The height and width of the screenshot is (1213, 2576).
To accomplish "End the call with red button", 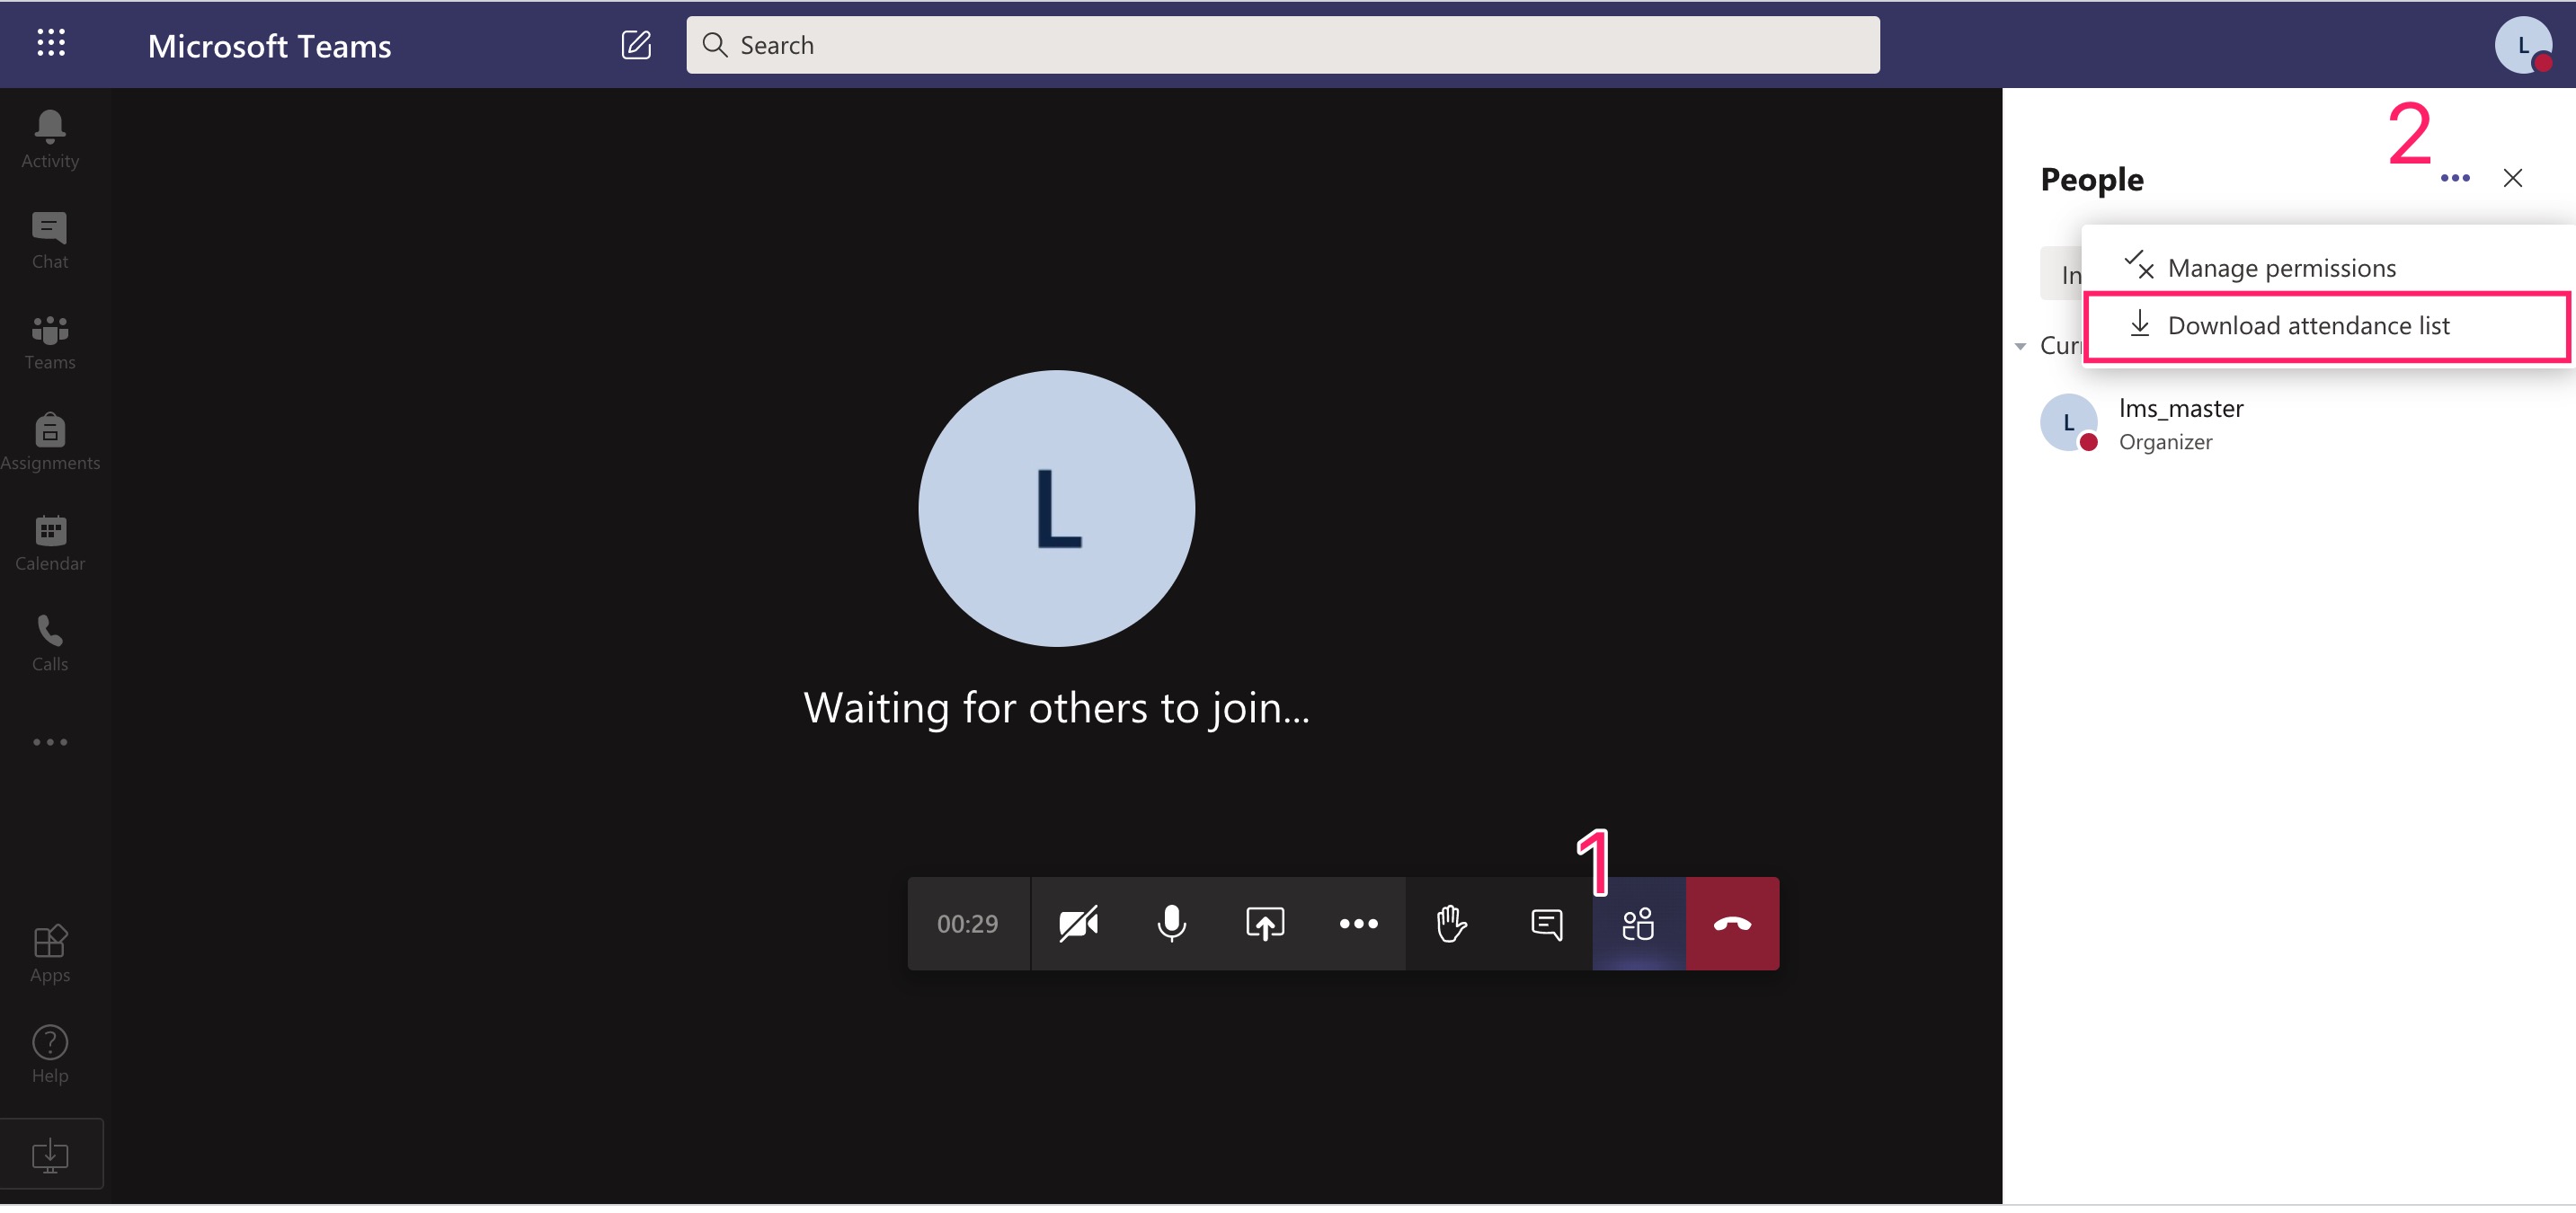I will click(1732, 923).
